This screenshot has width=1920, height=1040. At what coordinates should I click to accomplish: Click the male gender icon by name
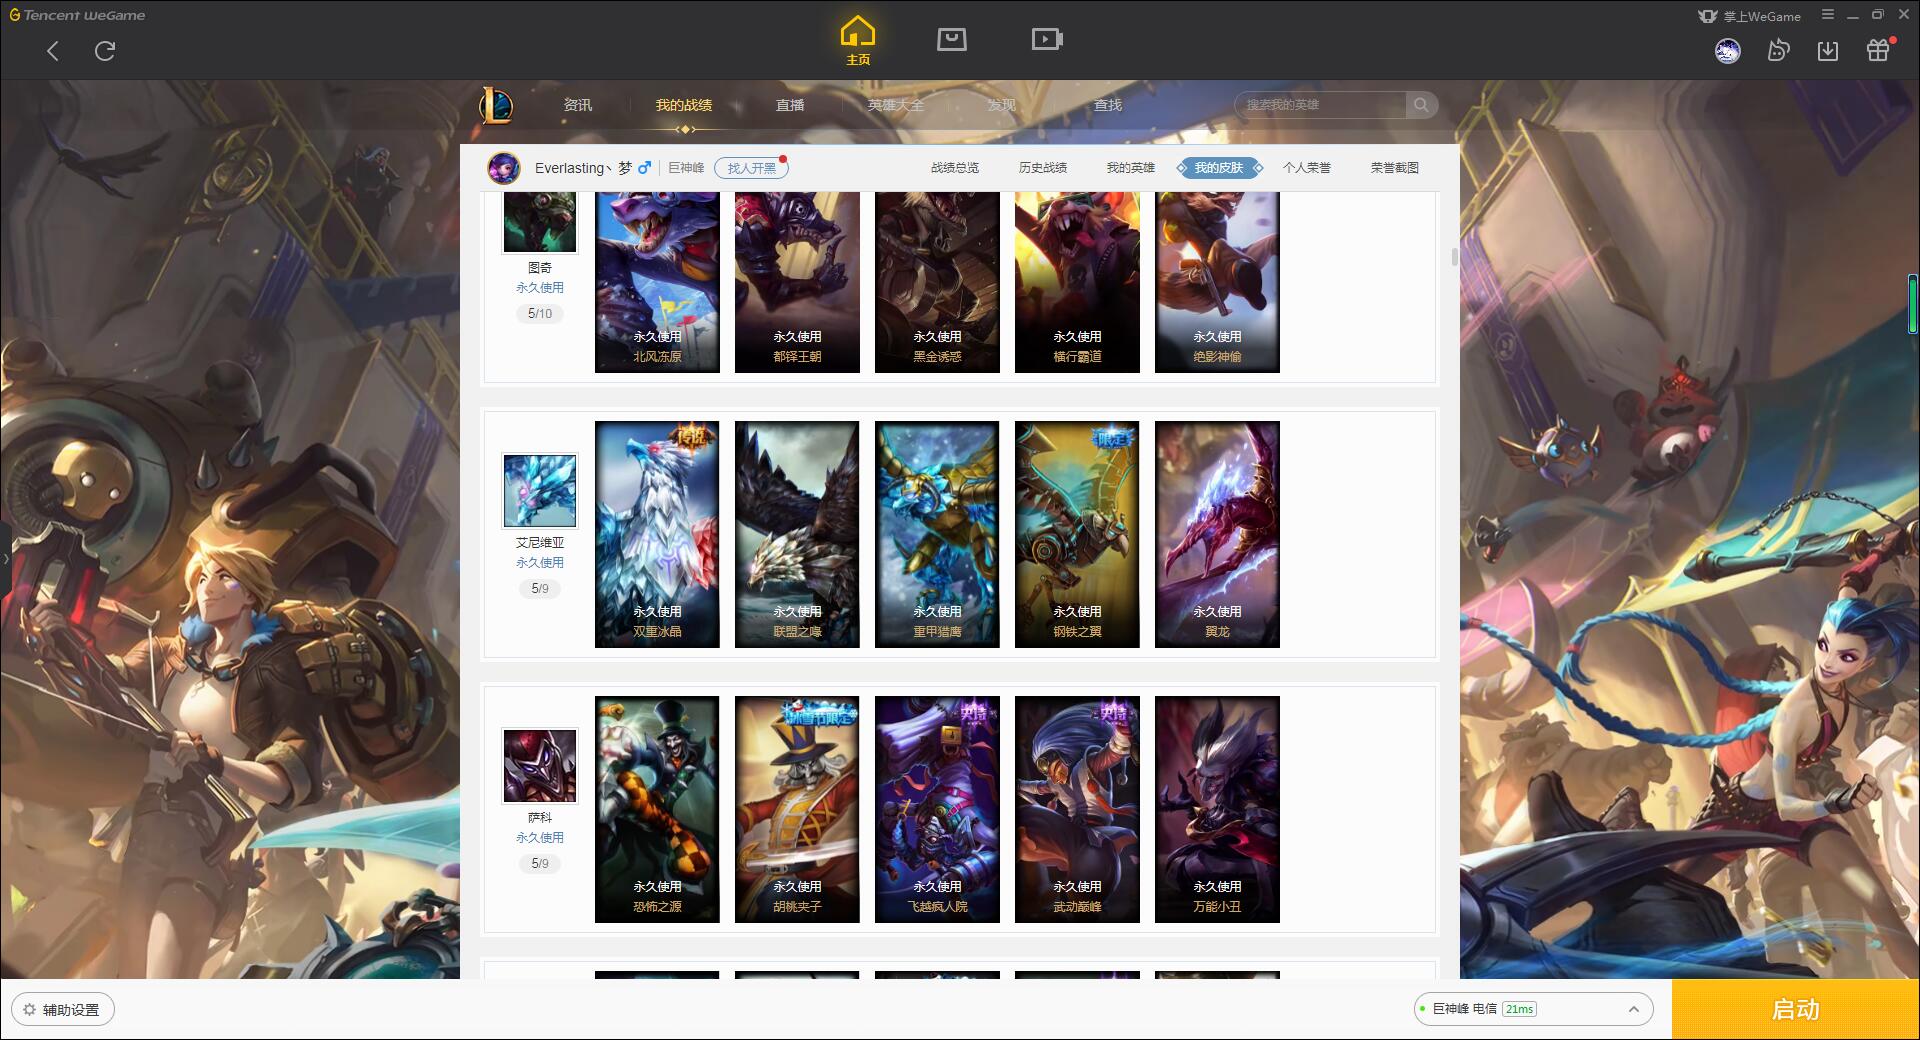tap(645, 168)
